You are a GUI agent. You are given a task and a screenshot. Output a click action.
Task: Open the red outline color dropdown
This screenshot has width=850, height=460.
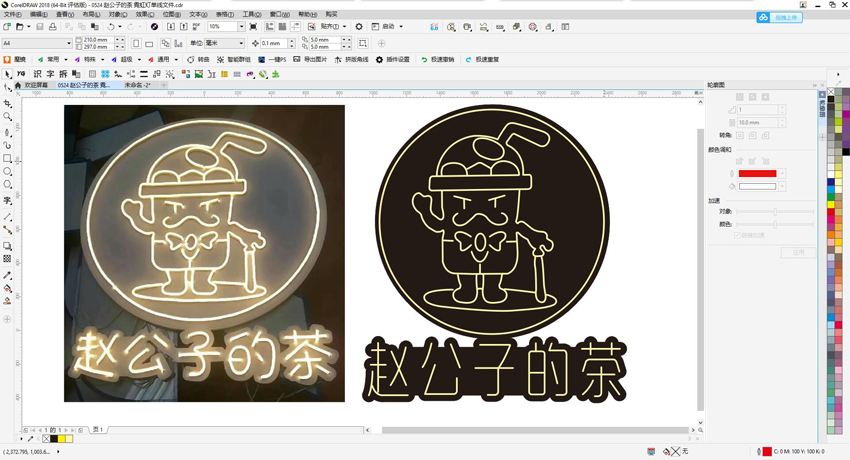click(x=782, y=173)
